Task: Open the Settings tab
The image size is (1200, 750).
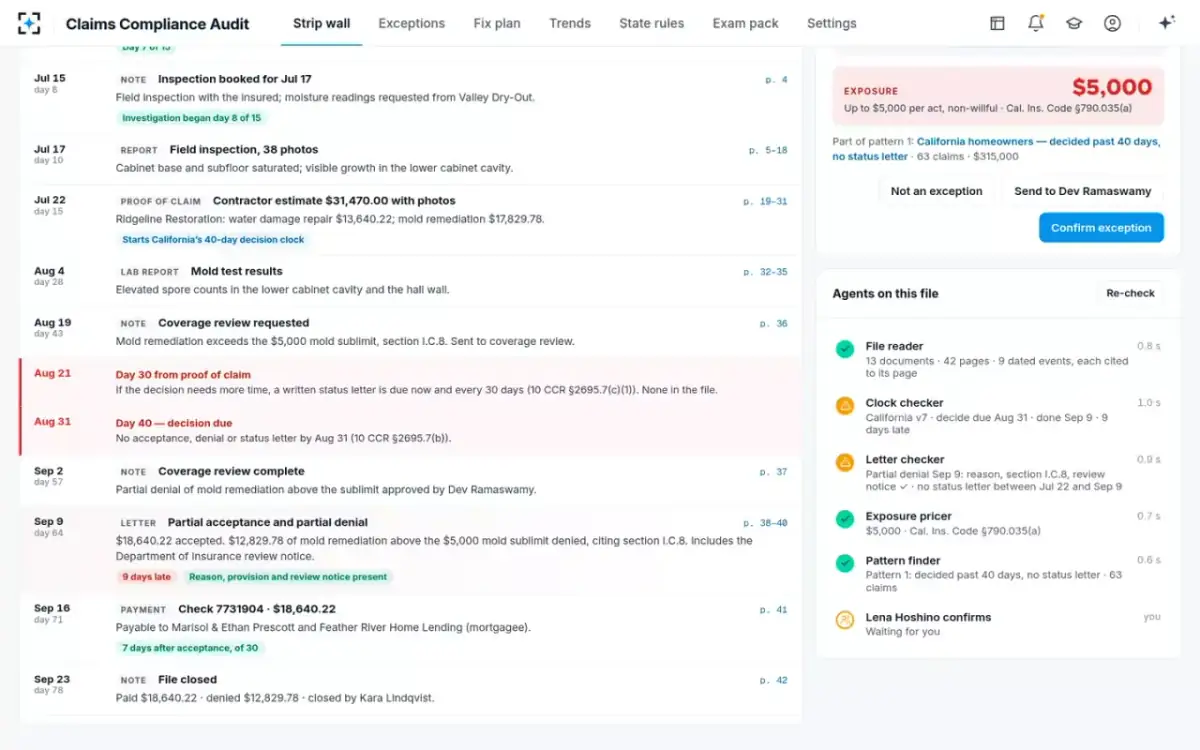Action: [832, 23]
